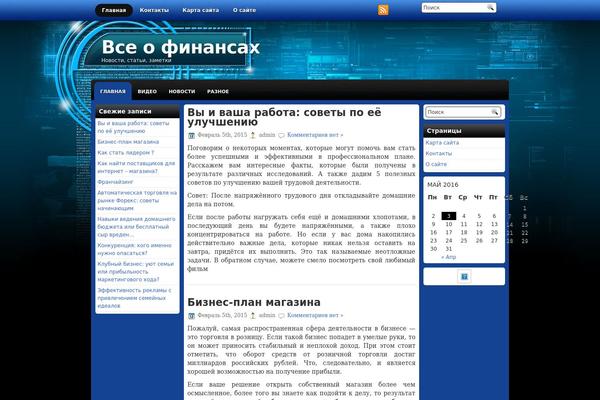Screen dimensions: 600x400
Task: Select the НОВОСТИ category tab
Action: click(182, 91)
